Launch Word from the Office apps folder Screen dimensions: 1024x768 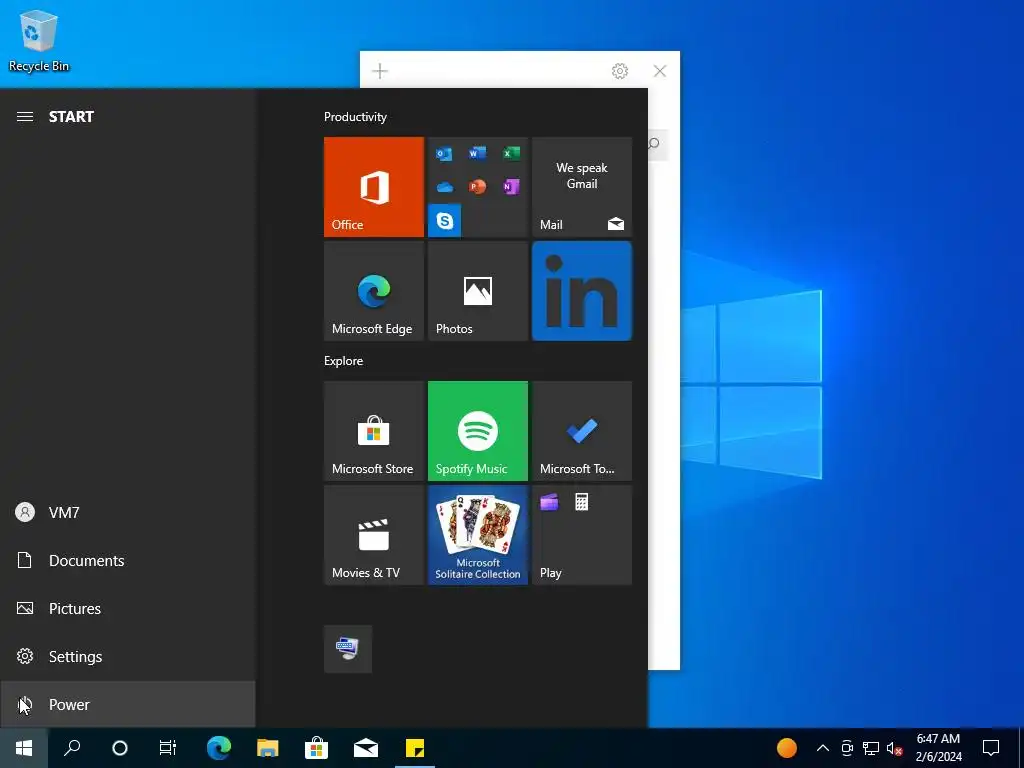click(477, 153)
